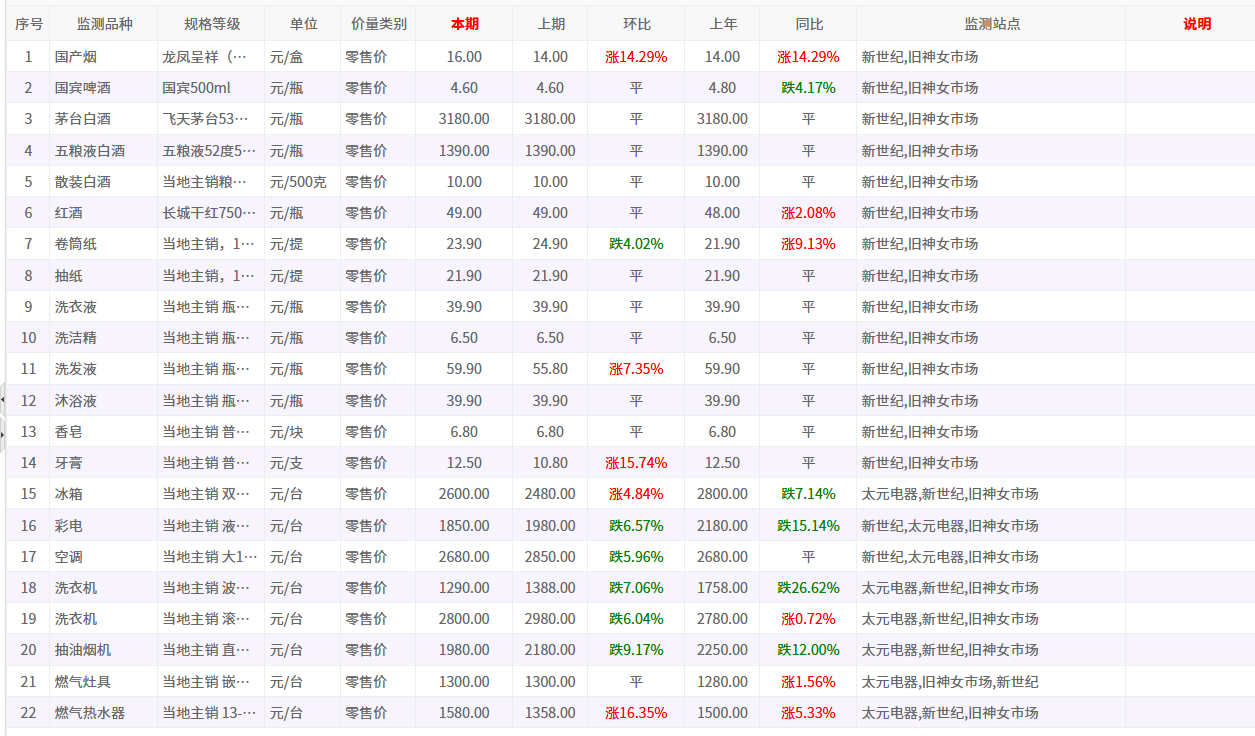
Task: Select the 沐浴液 item cell
Action: (104, 401)
